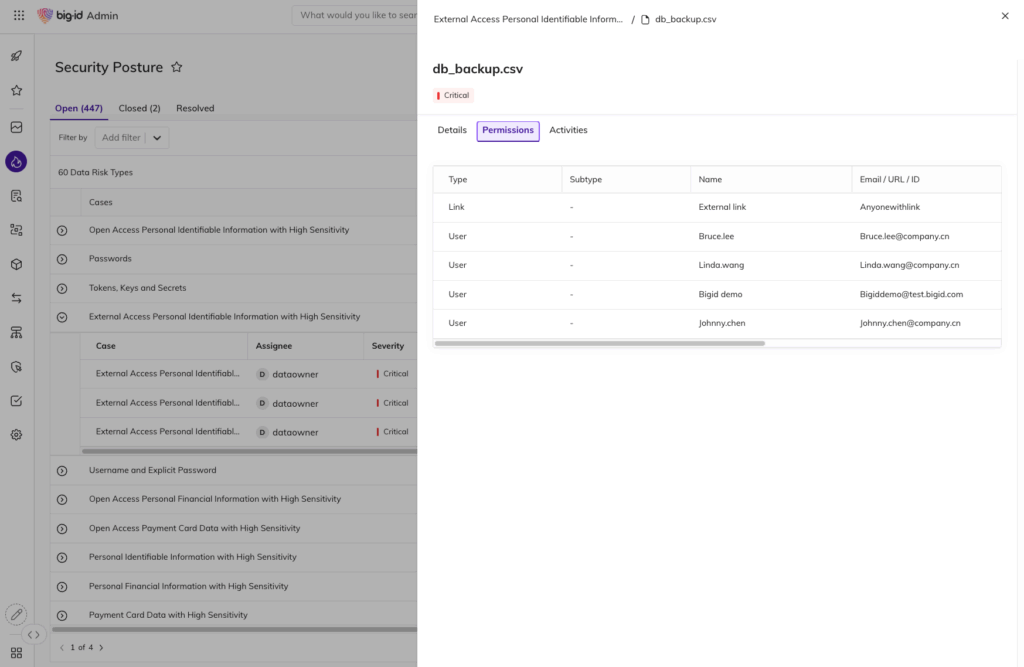Open the Add filter dropdown arrow
Image resolution: width=1024 pixels, height=667 pixels.
pyautogui.click(x=157, y=138)
